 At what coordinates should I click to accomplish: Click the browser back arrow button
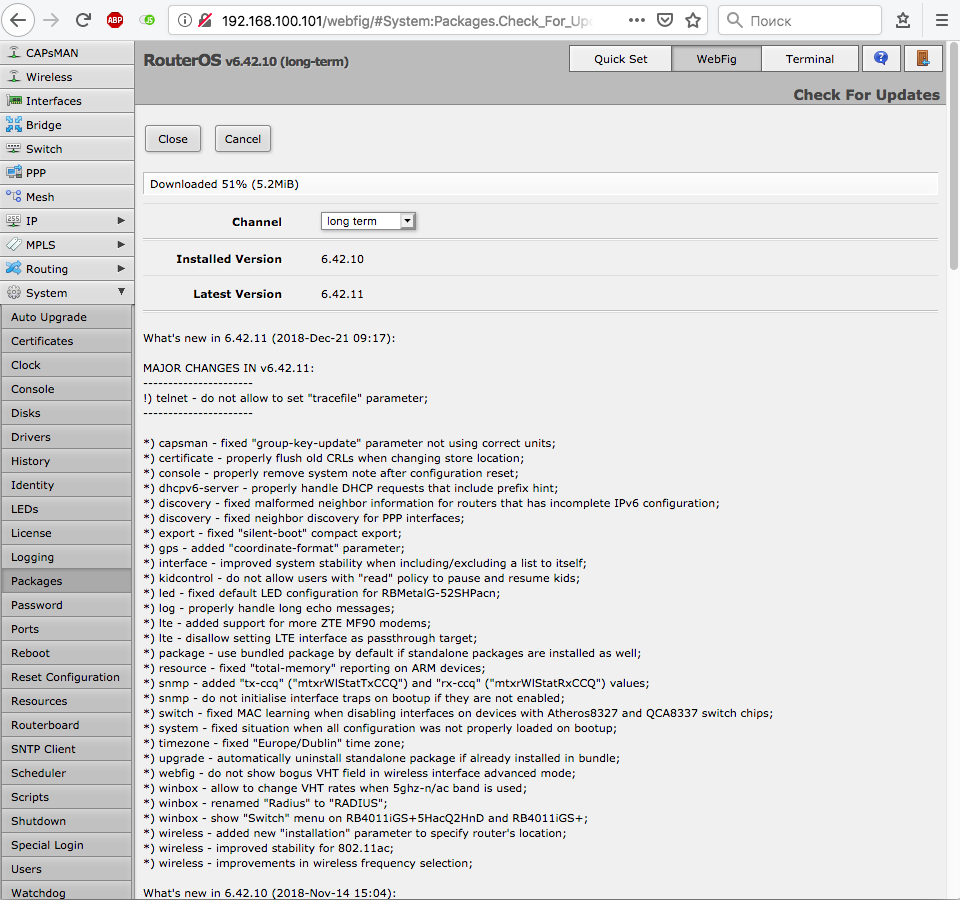point(18,20)
